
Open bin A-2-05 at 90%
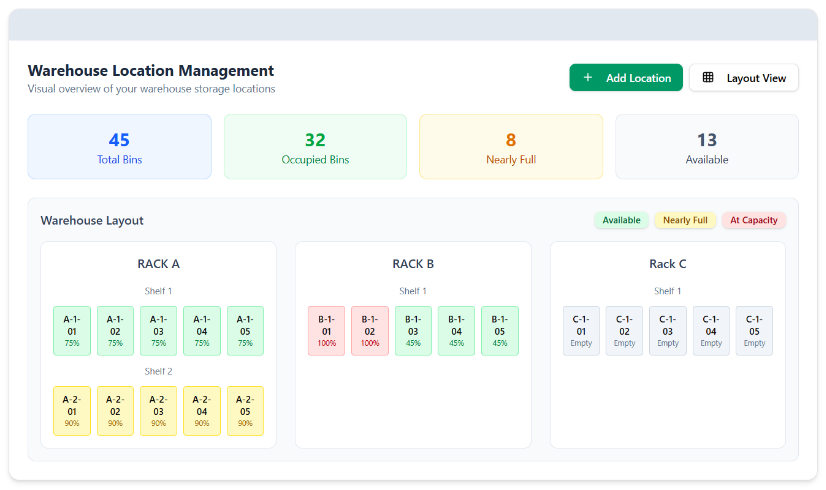pos(245,411)
